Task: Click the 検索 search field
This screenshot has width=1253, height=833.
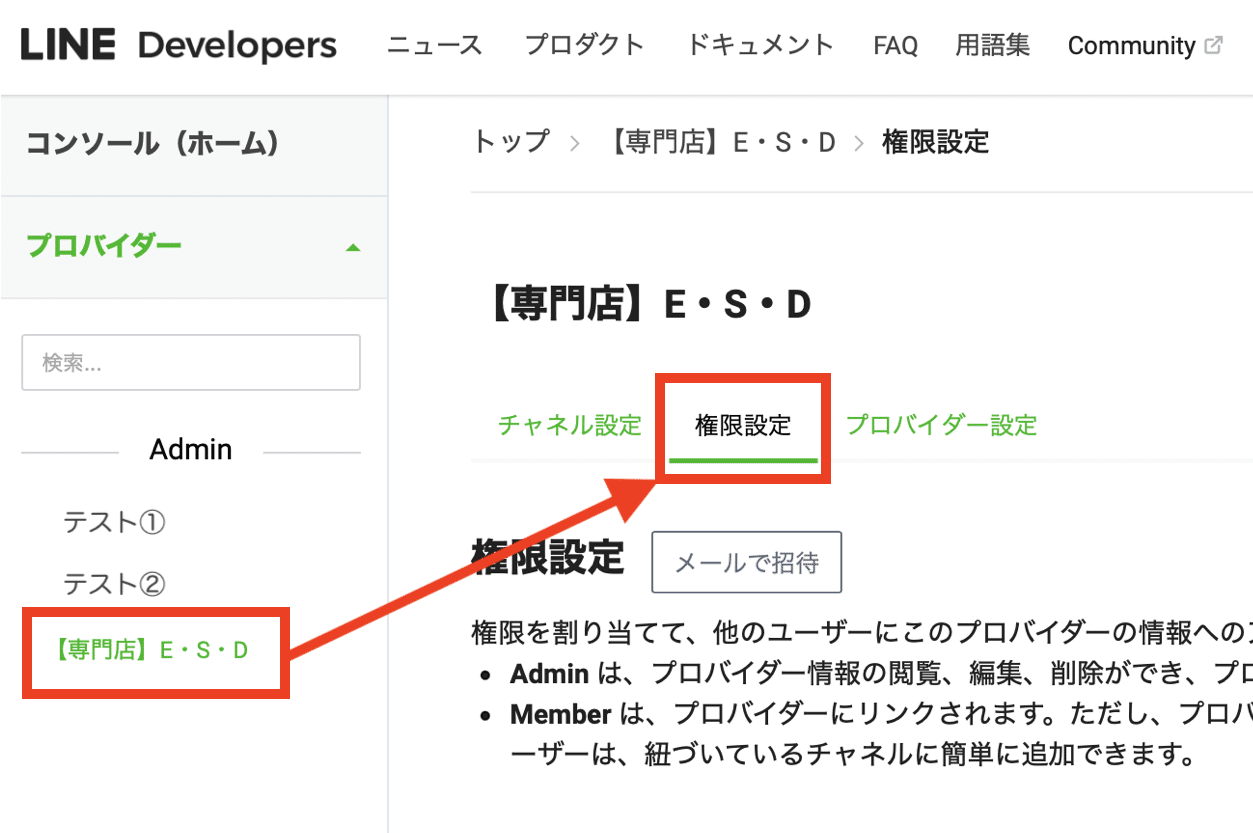Action: pyautogui.click(x=190, y=362)
